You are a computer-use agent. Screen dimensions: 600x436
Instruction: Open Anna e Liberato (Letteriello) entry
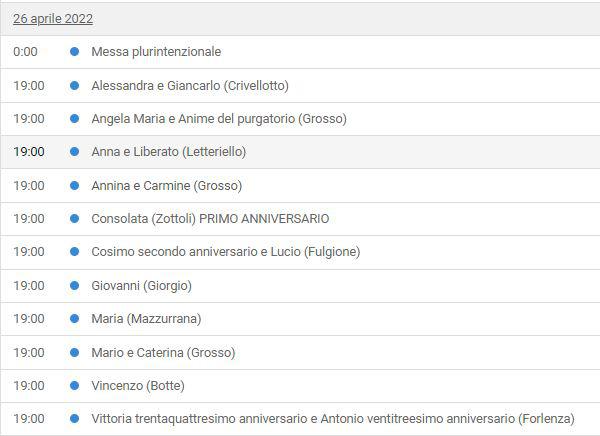click(x=169, y=152)
